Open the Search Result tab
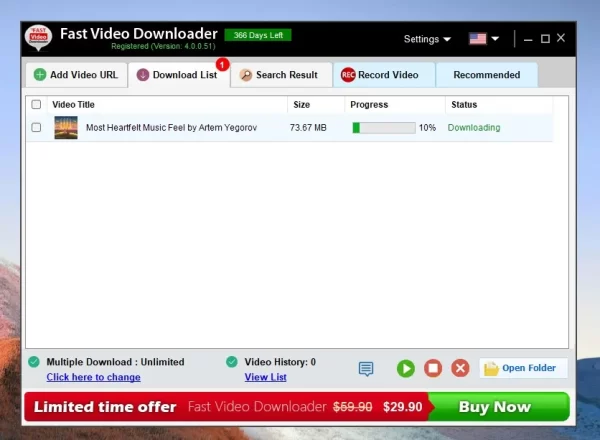 (x=281, y=75)
